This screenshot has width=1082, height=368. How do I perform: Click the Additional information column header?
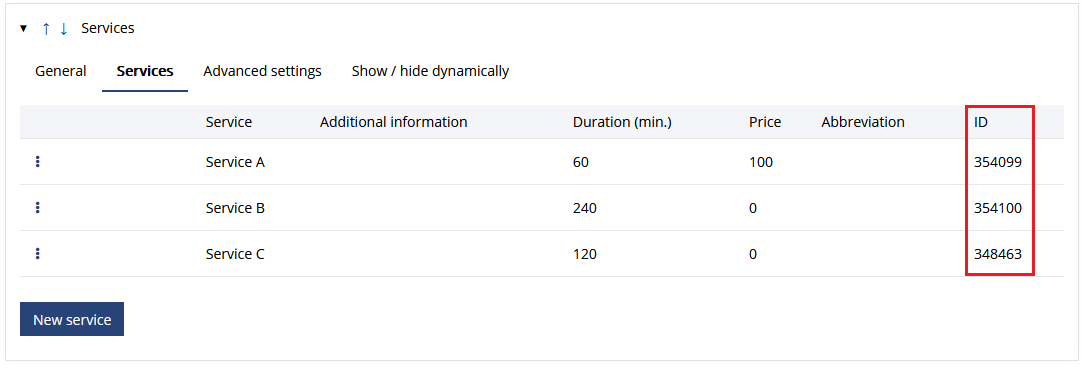393,122
